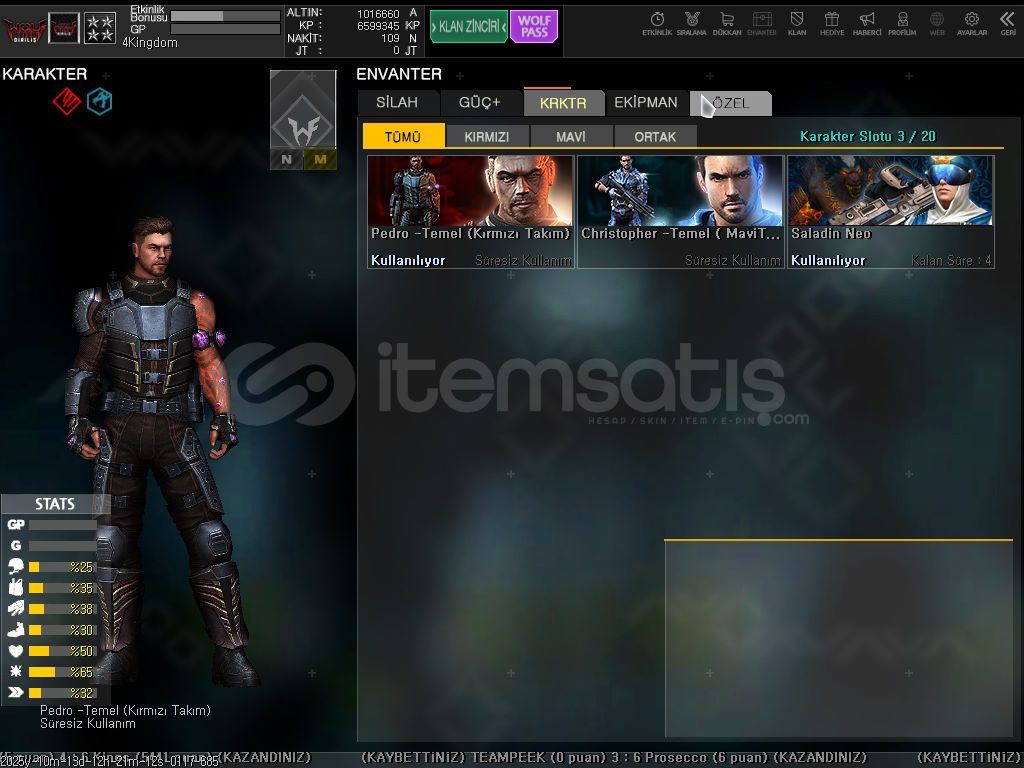Open the Dükkan shopping cart icon
Screen dimensions: 1024x768
pos(727,24)
